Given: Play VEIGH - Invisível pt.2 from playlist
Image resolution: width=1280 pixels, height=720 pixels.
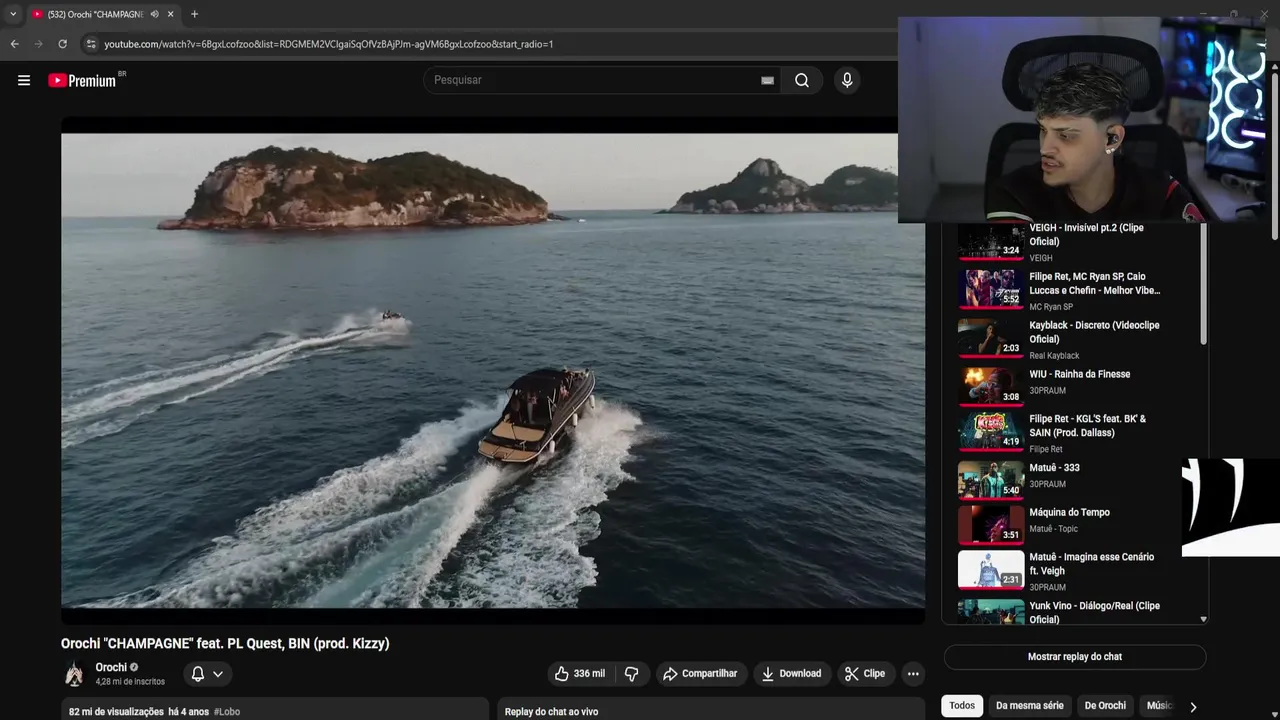Looking at the screenshot, I should (x=1075, y=242).
